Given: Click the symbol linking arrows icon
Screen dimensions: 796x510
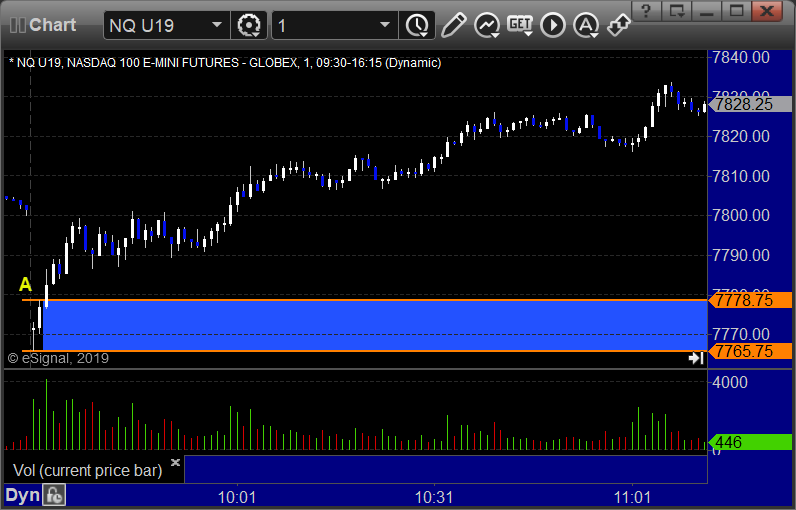Looking at the screenshot, I should [618, 25].
